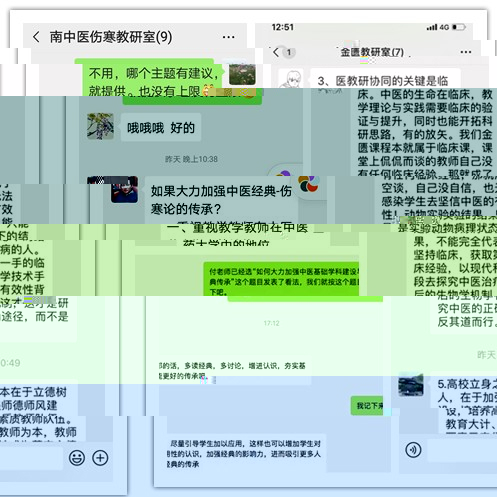Open sketch avatar beside 医教研协同 message
This screenshot has width=497, height=497.
click(x=291, y=78)
